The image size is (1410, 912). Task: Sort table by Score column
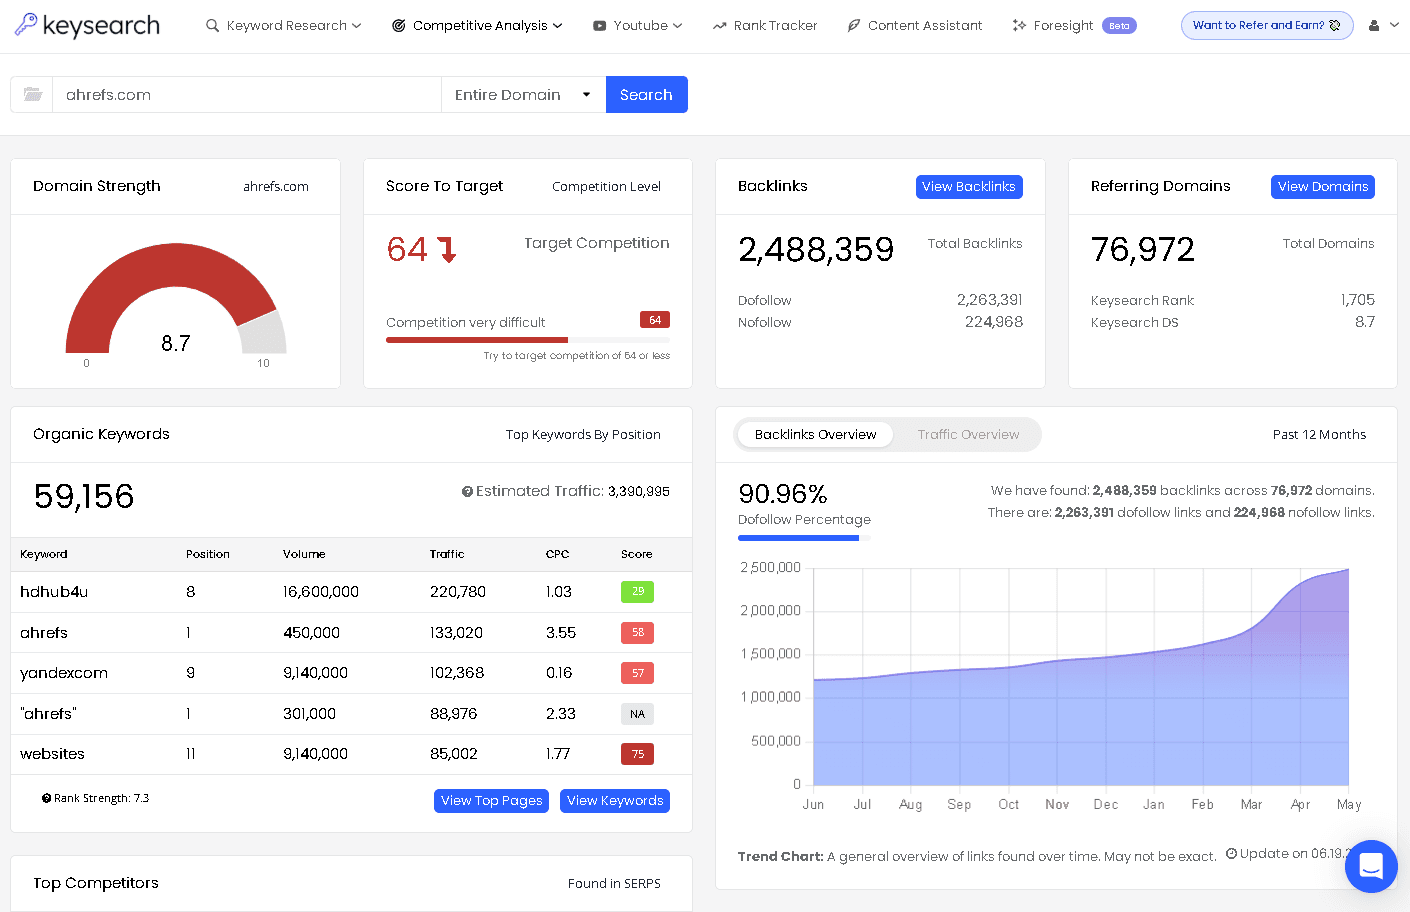coord(636,554)
